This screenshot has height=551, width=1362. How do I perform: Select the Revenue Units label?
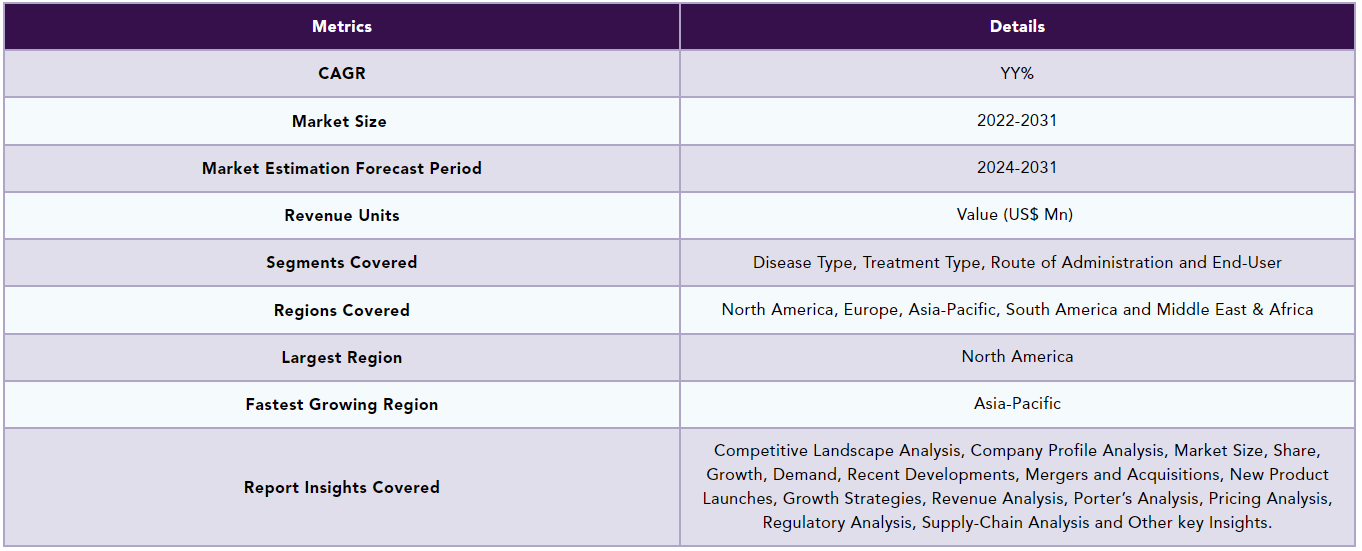[342, 215]
